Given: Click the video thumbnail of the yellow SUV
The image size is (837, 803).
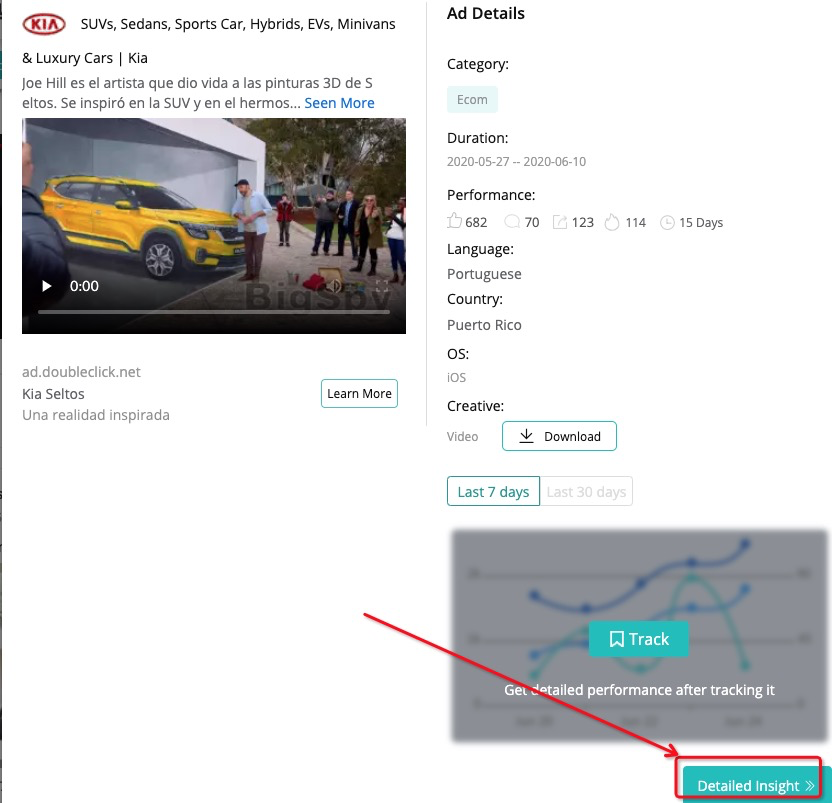Looking at the screenshot, I should coord(214,226).
